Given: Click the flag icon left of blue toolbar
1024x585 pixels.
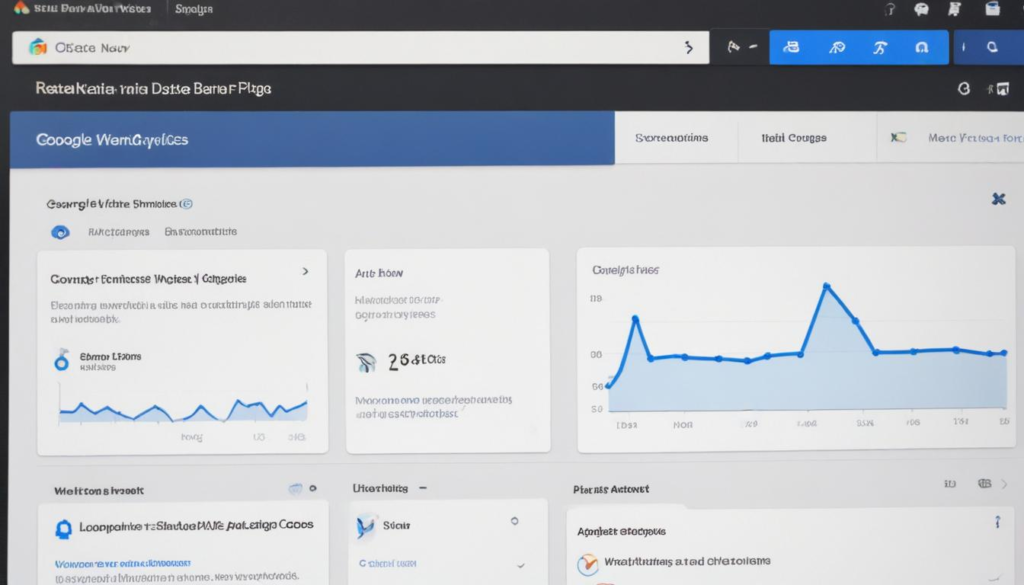Looking at the screenshot, I should [733, 46].
